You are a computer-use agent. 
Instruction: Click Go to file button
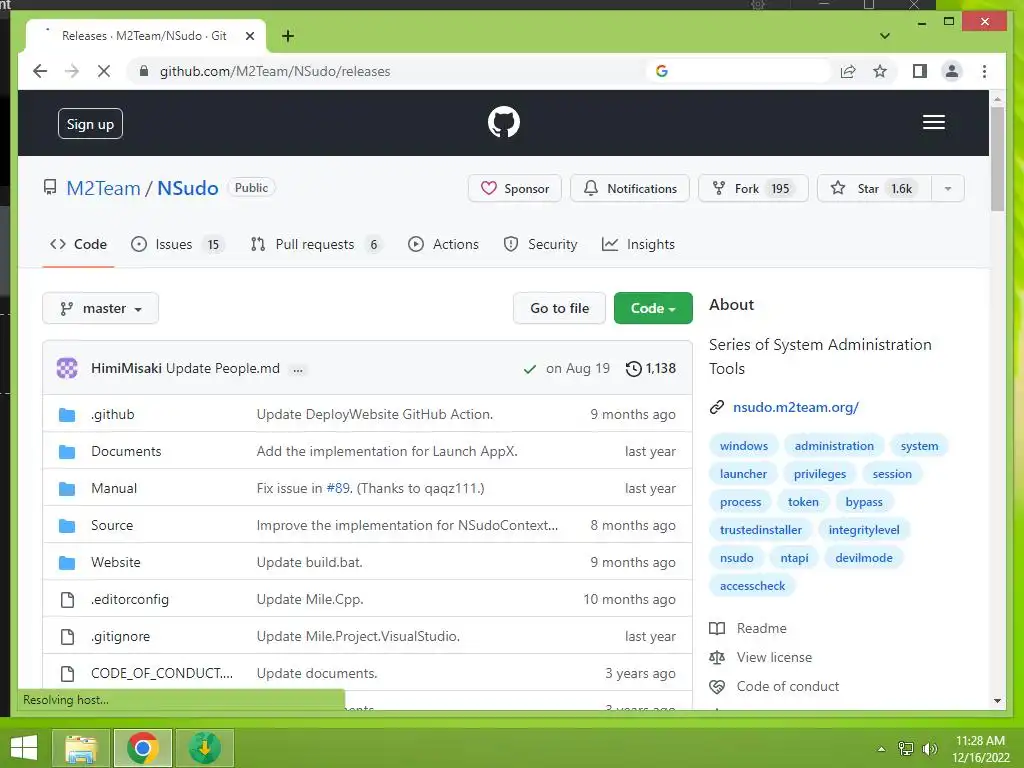(560, 308)
